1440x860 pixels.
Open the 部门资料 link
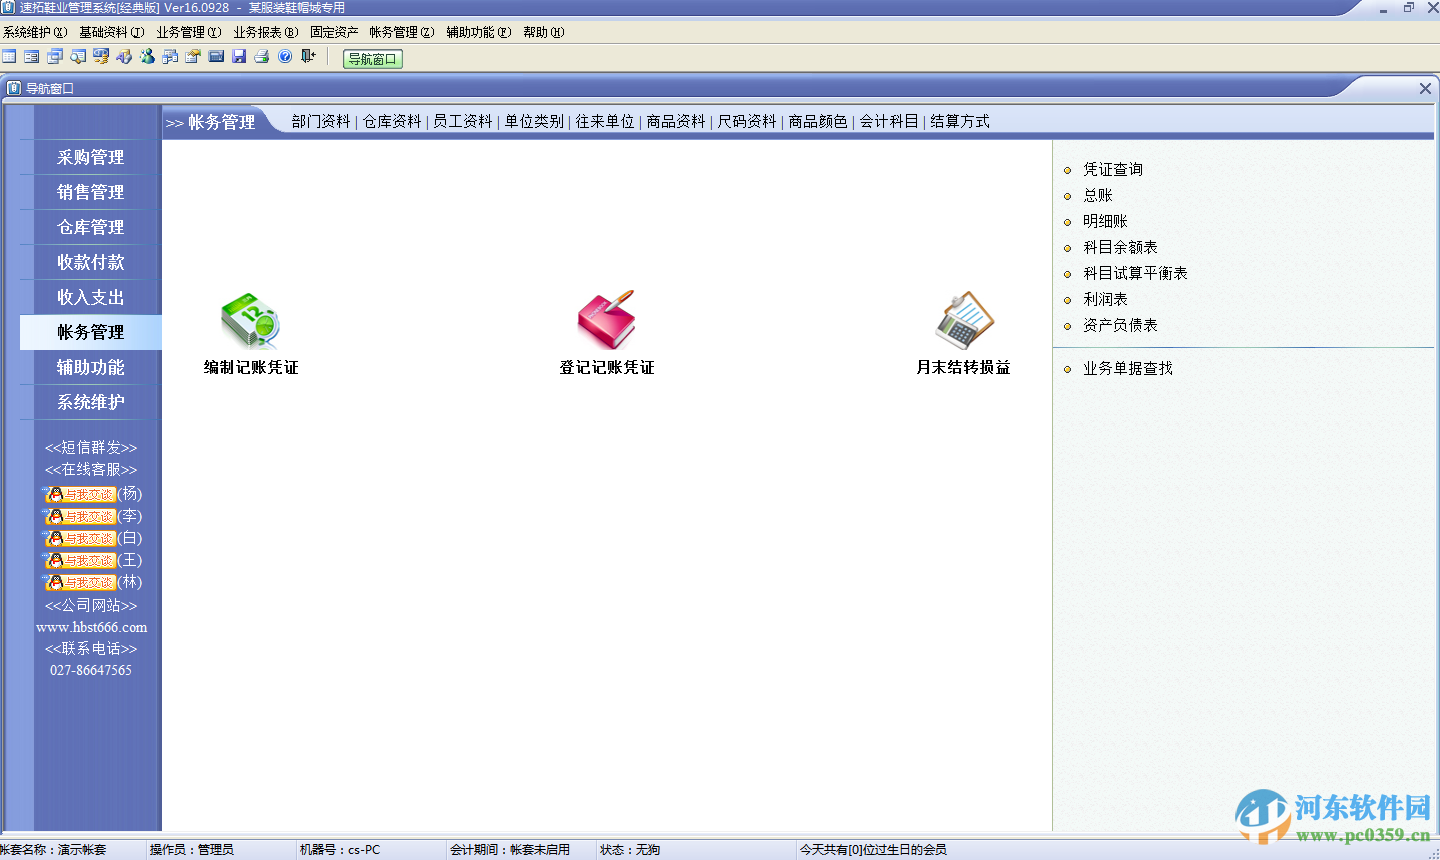pyautogui.click(x=321, y=121)
